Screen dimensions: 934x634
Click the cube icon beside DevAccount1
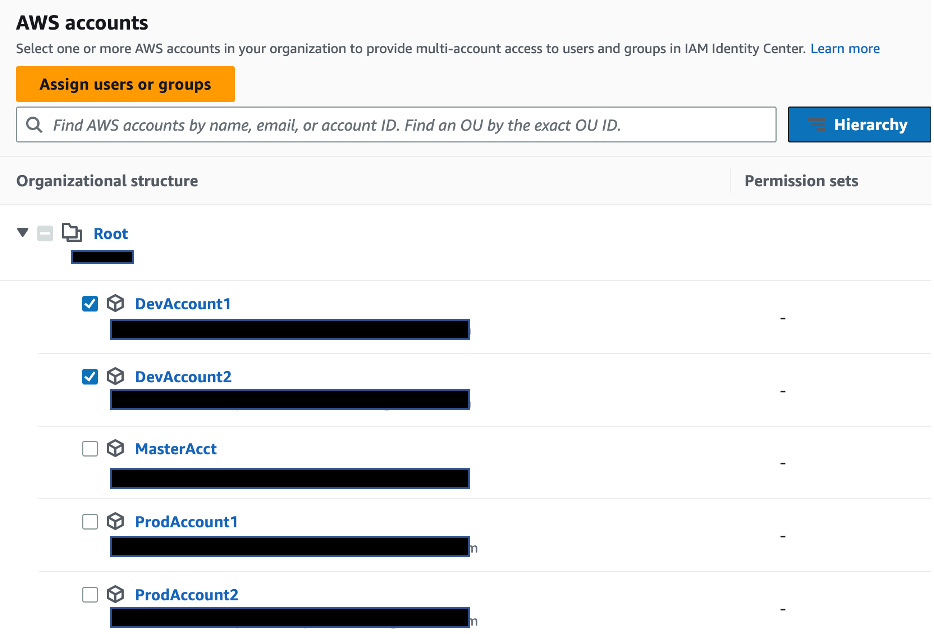point(116,303)
